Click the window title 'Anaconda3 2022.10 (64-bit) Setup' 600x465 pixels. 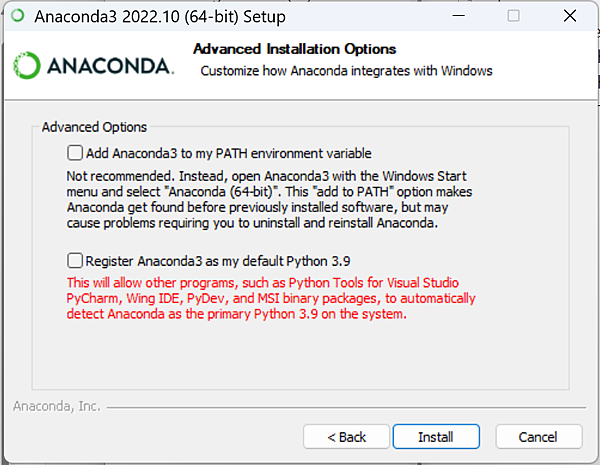(x=160, y=16)
